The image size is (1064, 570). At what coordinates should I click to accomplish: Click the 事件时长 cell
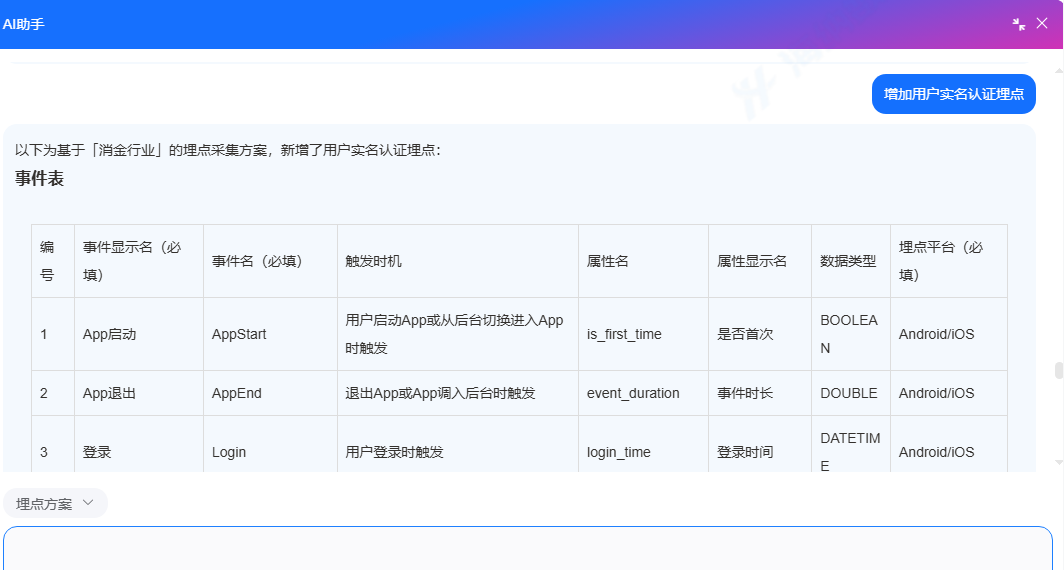[760, 393]
